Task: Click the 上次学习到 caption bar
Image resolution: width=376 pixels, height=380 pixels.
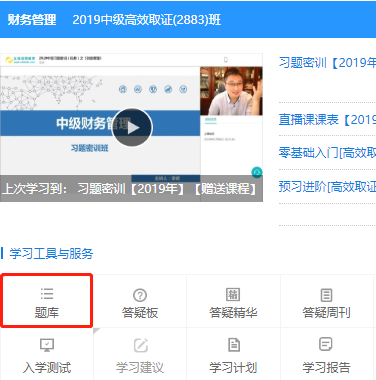Action: pos(131,189)
